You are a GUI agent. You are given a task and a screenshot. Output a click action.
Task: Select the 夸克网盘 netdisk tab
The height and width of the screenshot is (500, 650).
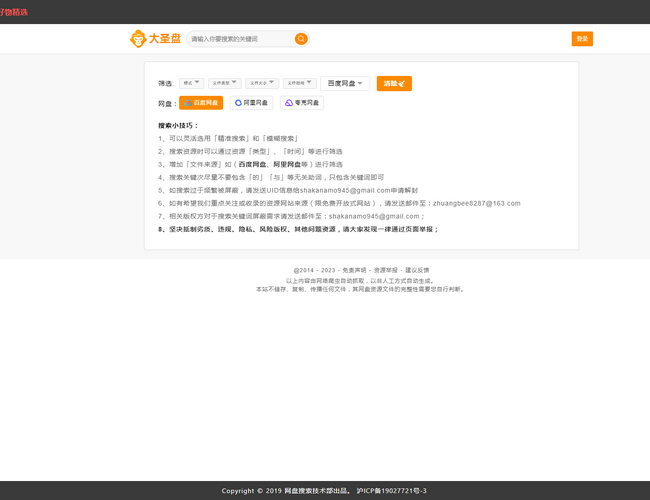pos(302,103)
